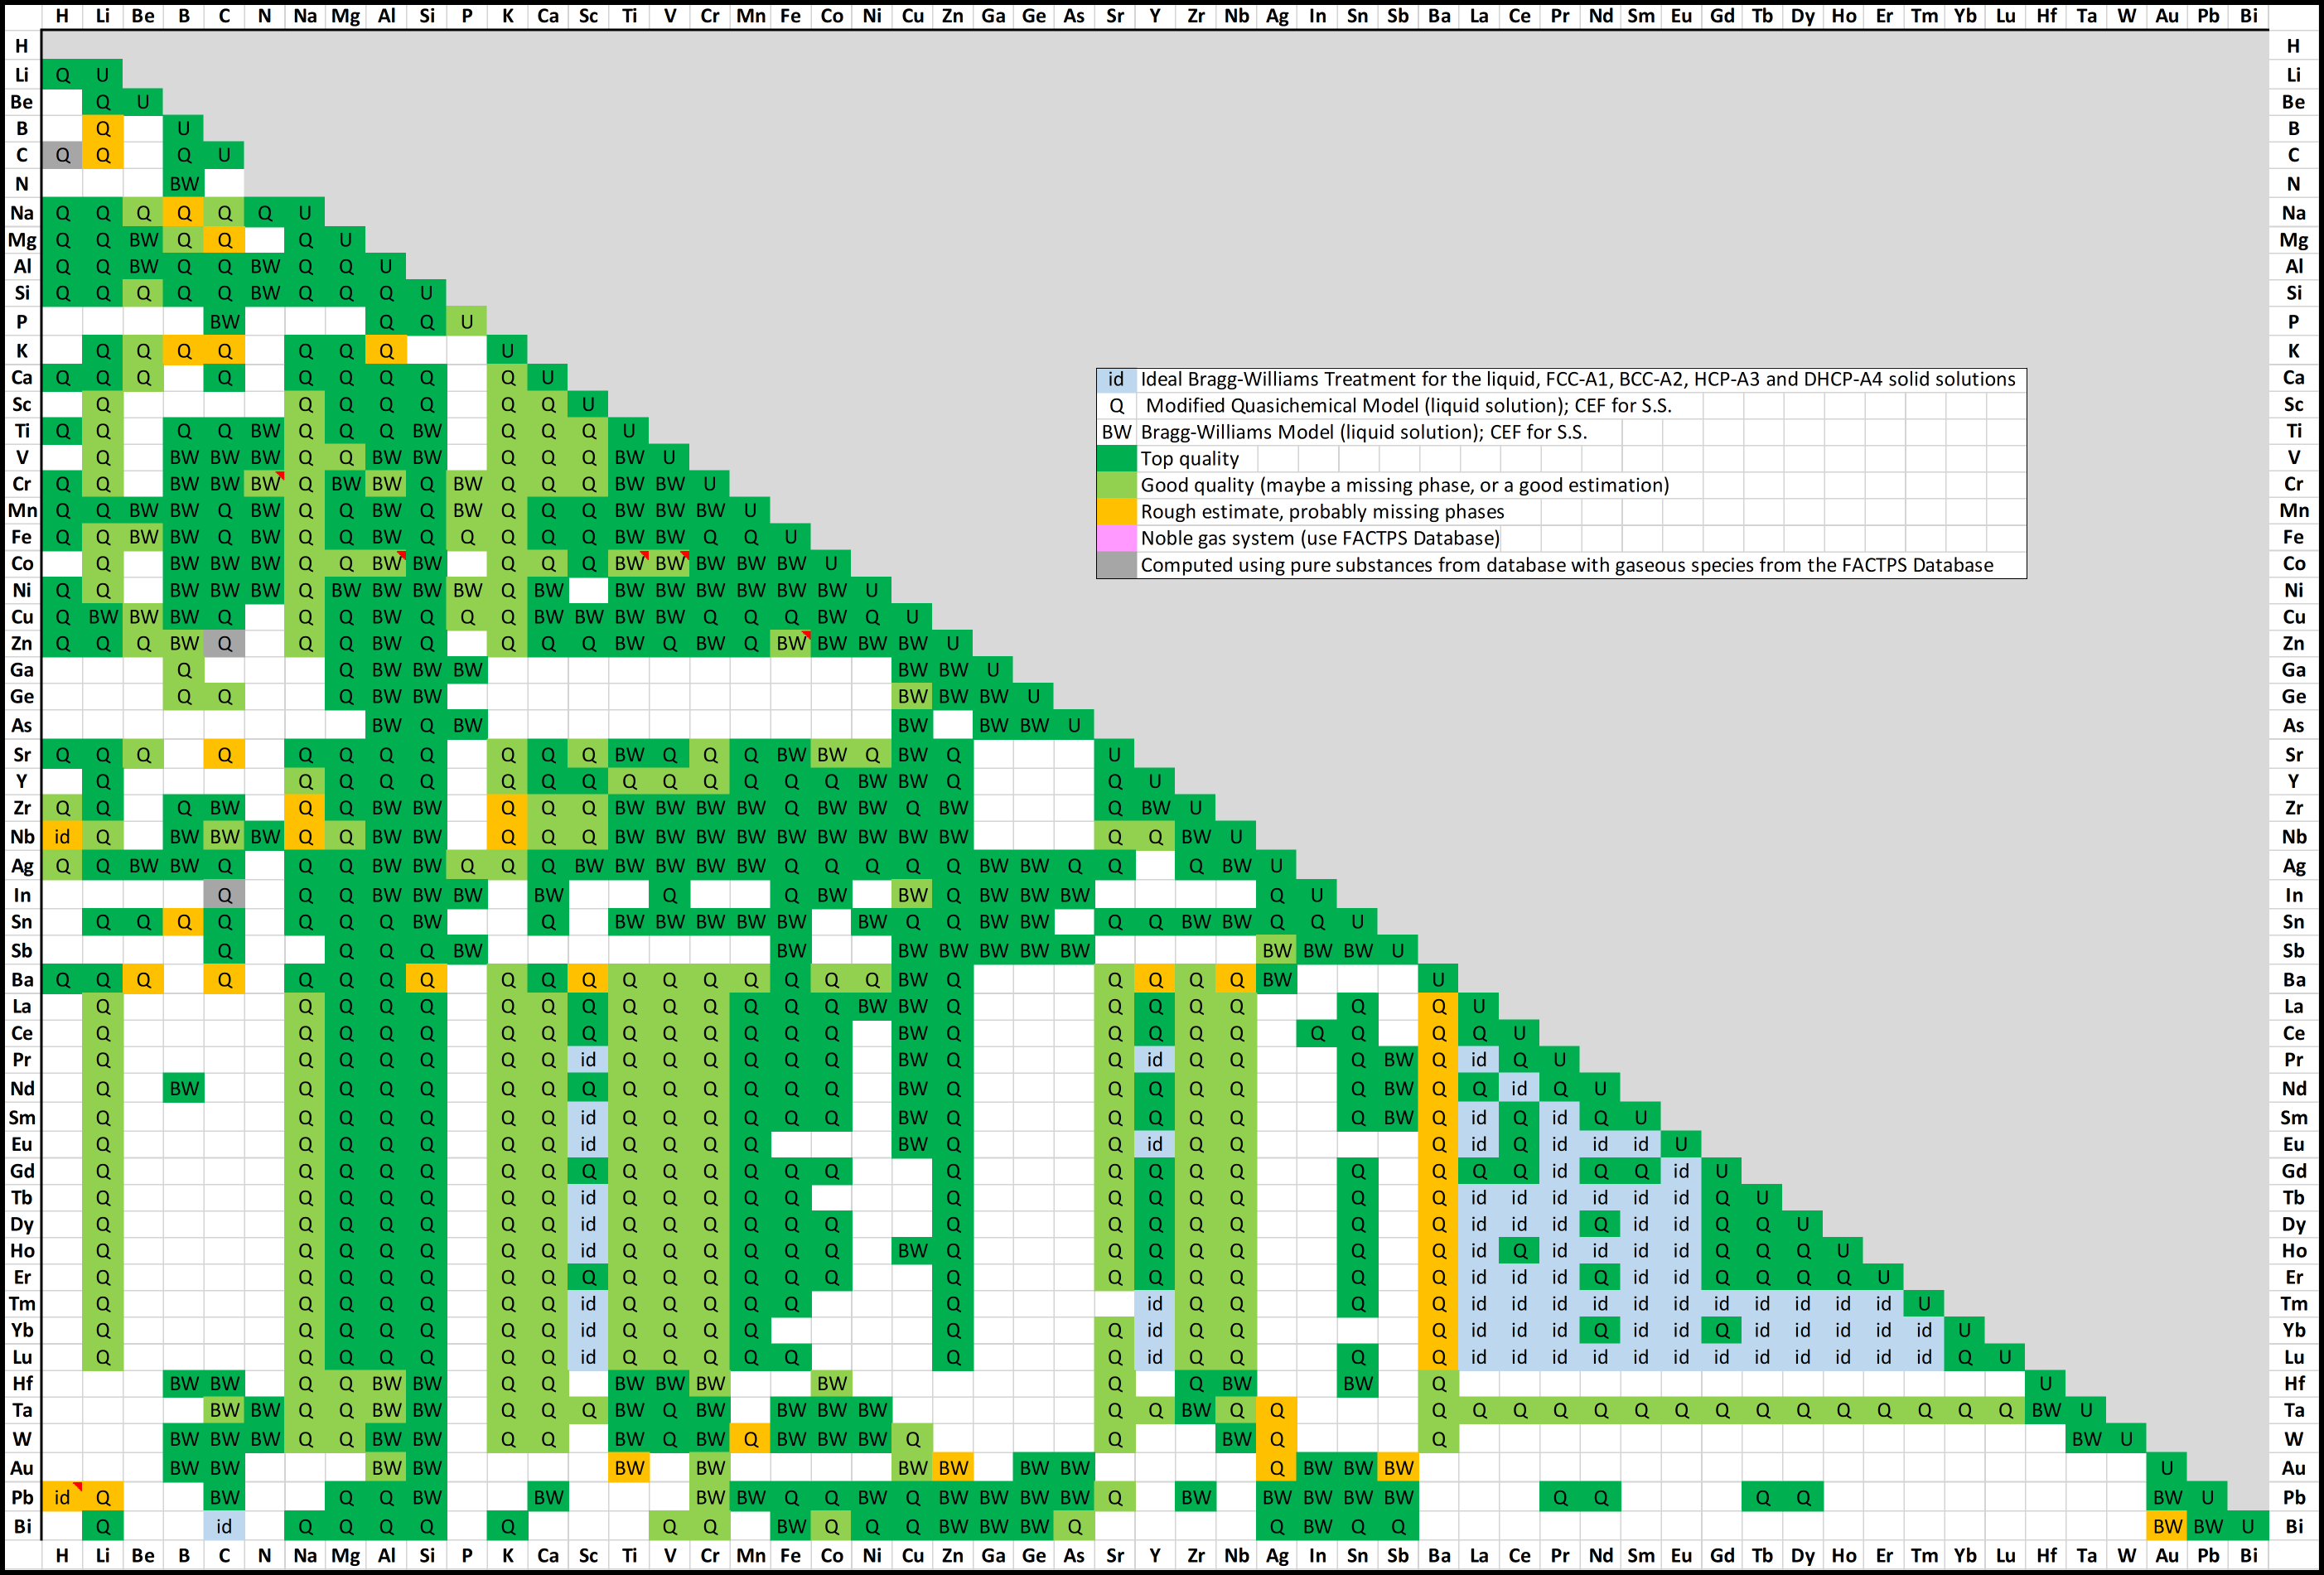Viewport: 2324px width, 1575px height.
Task: Click the top Fe column header
Action: click(790, 16)
